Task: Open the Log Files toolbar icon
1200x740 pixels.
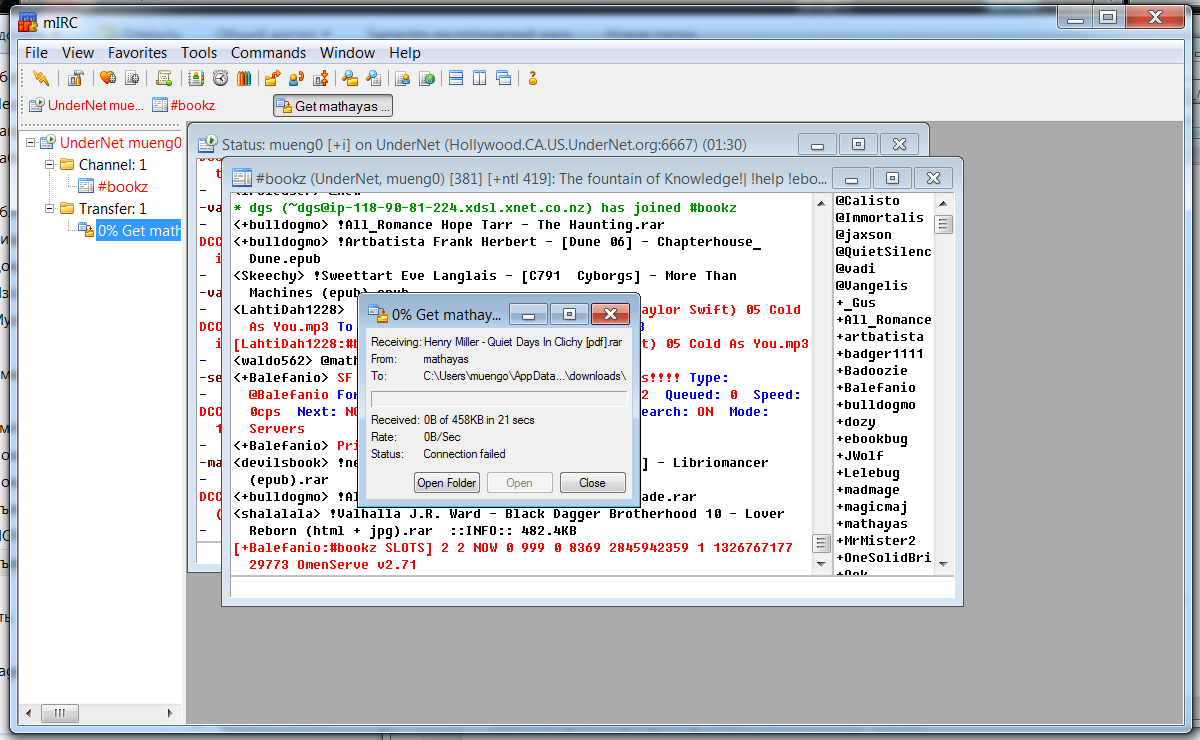Action: click(373, 78)
